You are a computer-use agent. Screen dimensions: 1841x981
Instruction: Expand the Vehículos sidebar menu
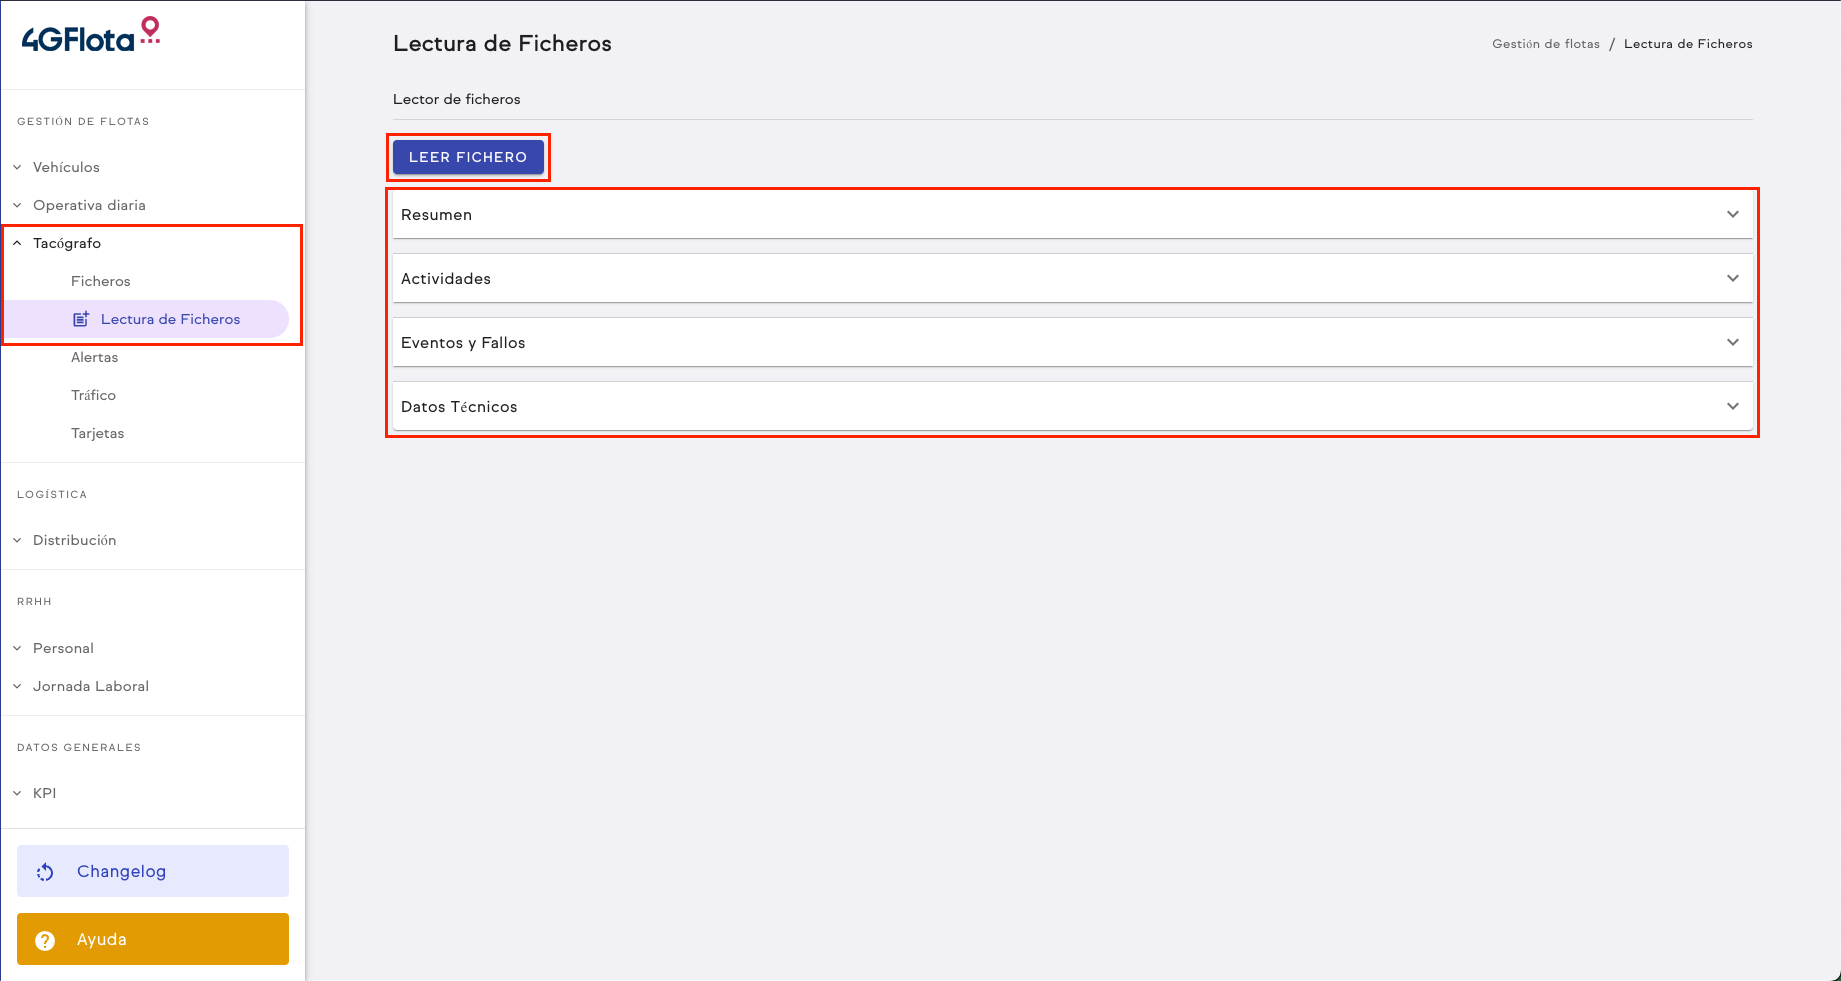pyautogui.click(x=66, y=167)
